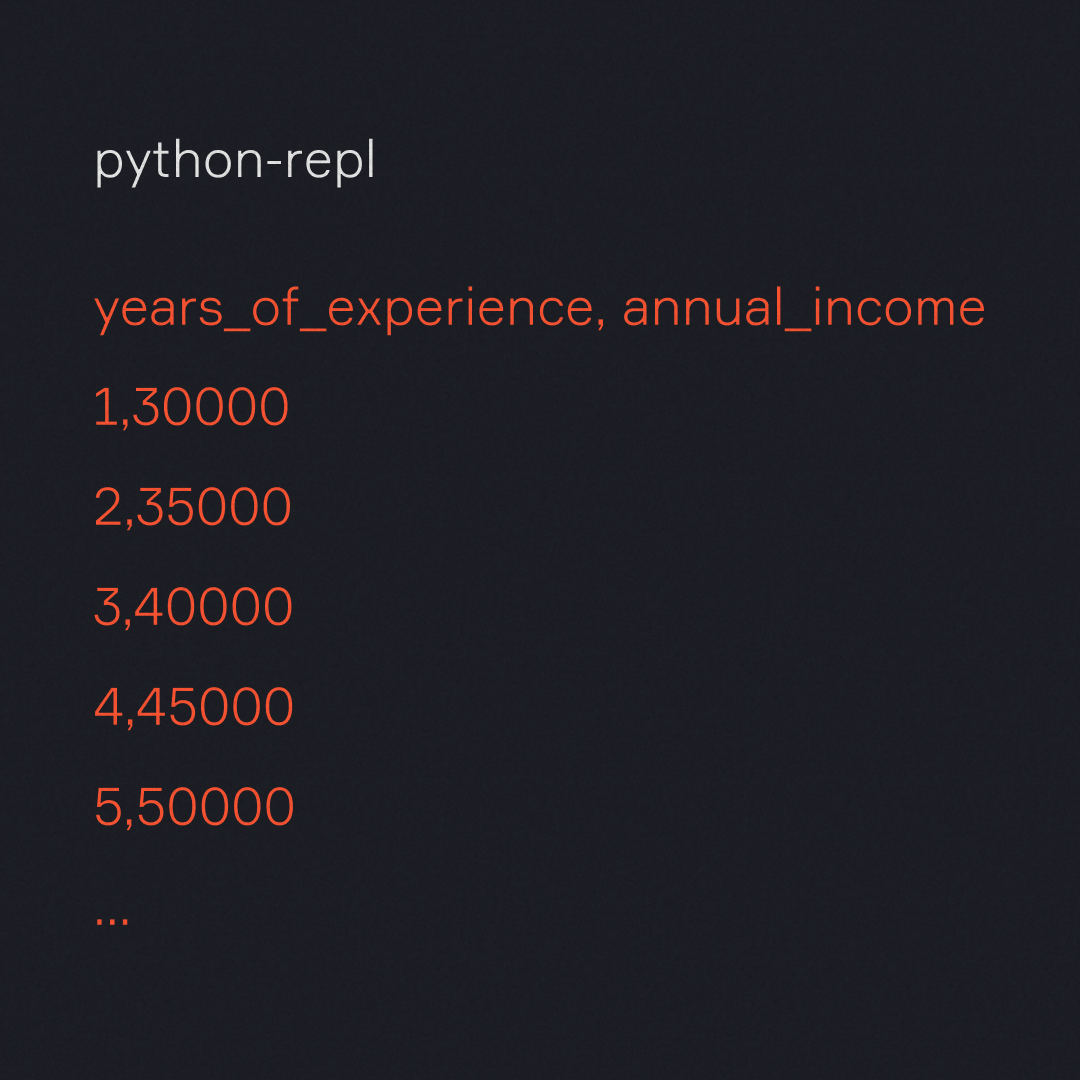The width and height of the screenshot is (1080, 1080).
Task: Click the data row 2,35000
Action: pos(193,507)
